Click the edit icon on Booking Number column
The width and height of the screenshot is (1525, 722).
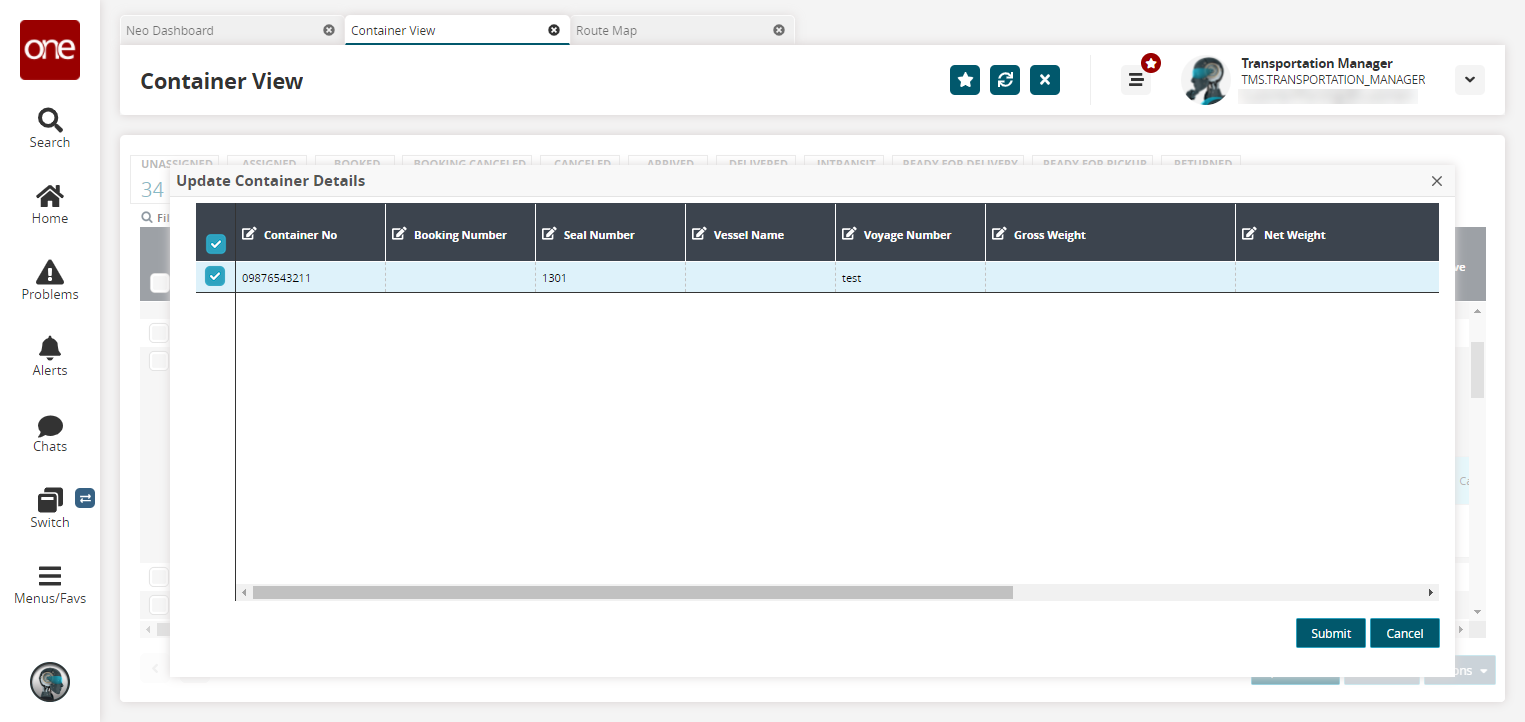[399, 234]
